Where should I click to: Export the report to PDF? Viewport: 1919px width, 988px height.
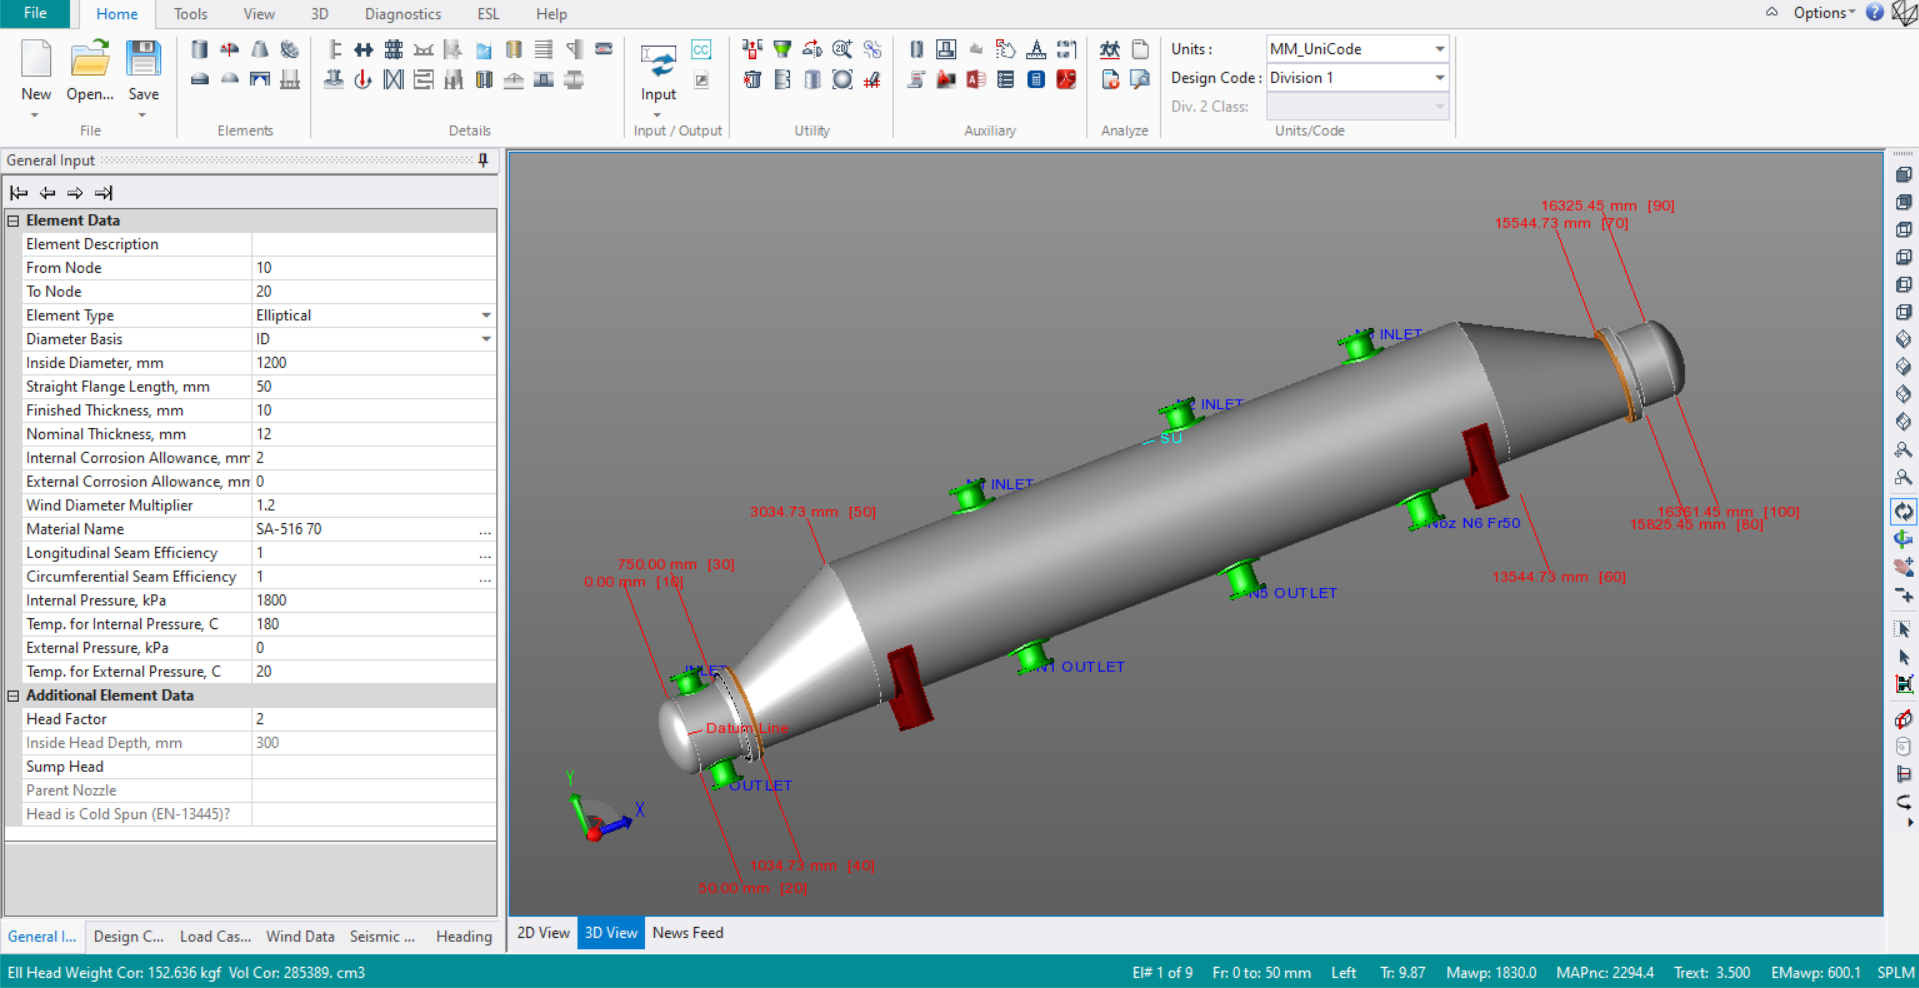point(1066,79)
